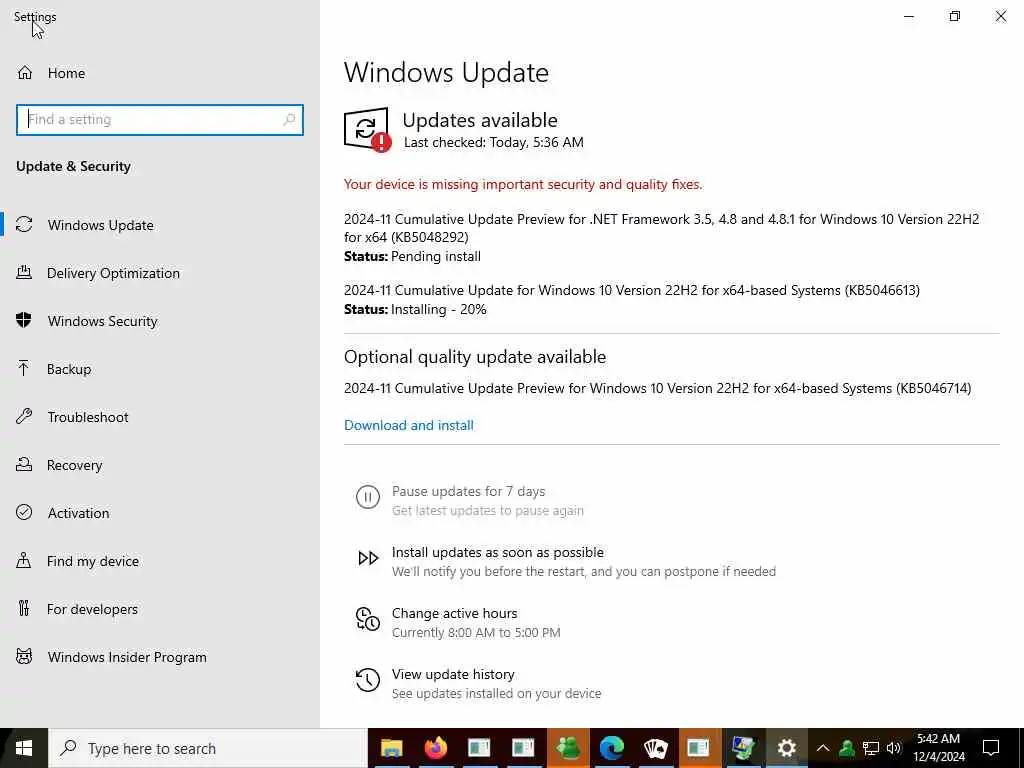Click the KB5046613 cumulative update entry
This screenshot has height=768, width=1024.
632,290
